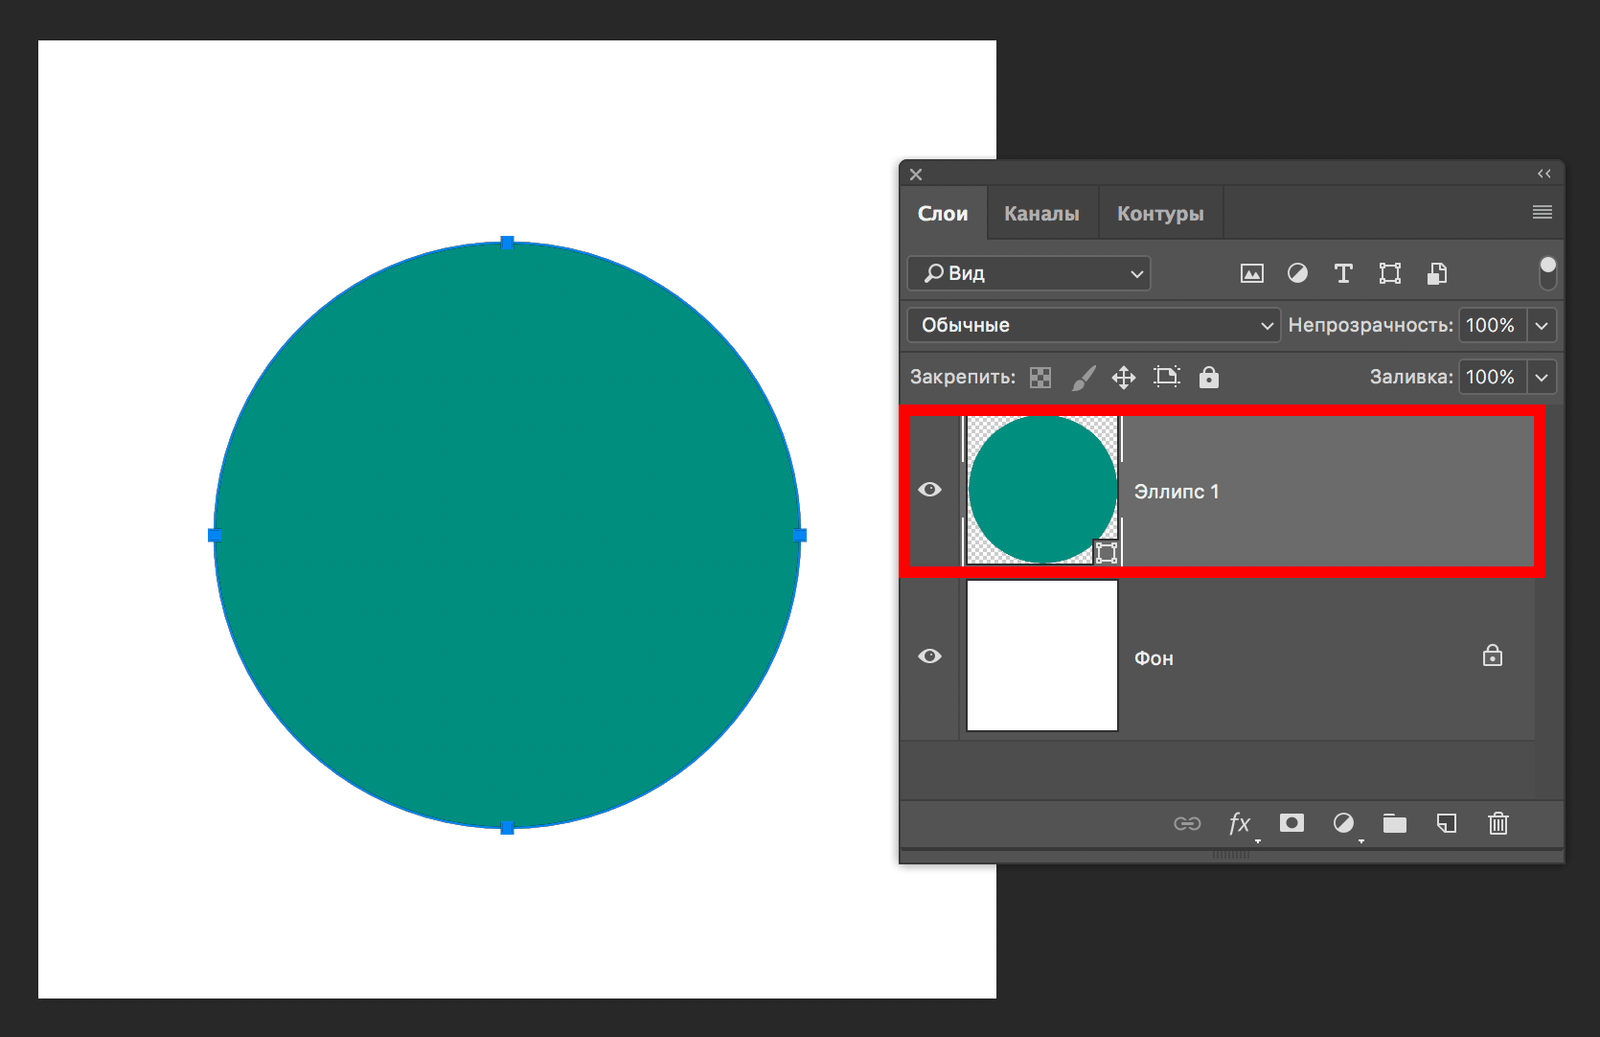Expand the Непрозрачность opacity arrow
Image resolution: width=1600 pixels, height=1037 pixels.
[1542, 326]
